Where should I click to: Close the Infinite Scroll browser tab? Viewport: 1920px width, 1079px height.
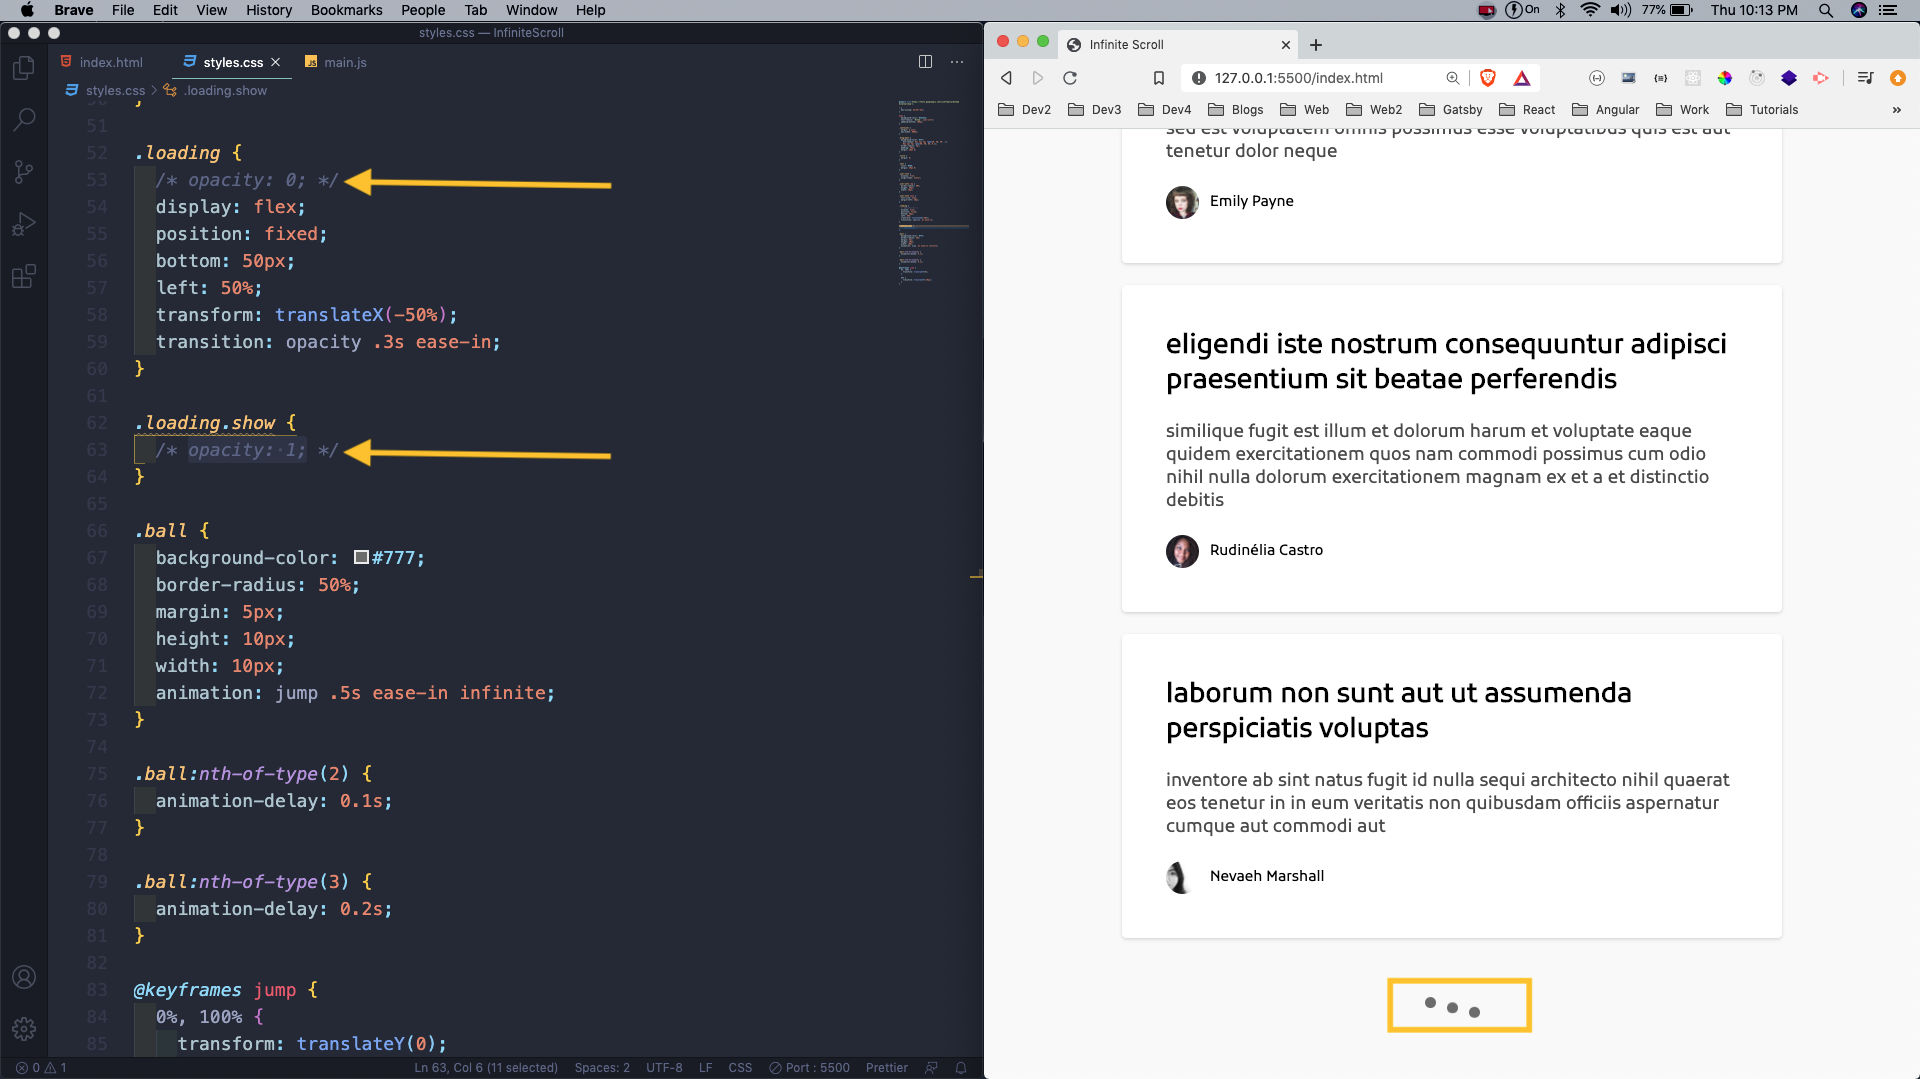point(1286,45)
